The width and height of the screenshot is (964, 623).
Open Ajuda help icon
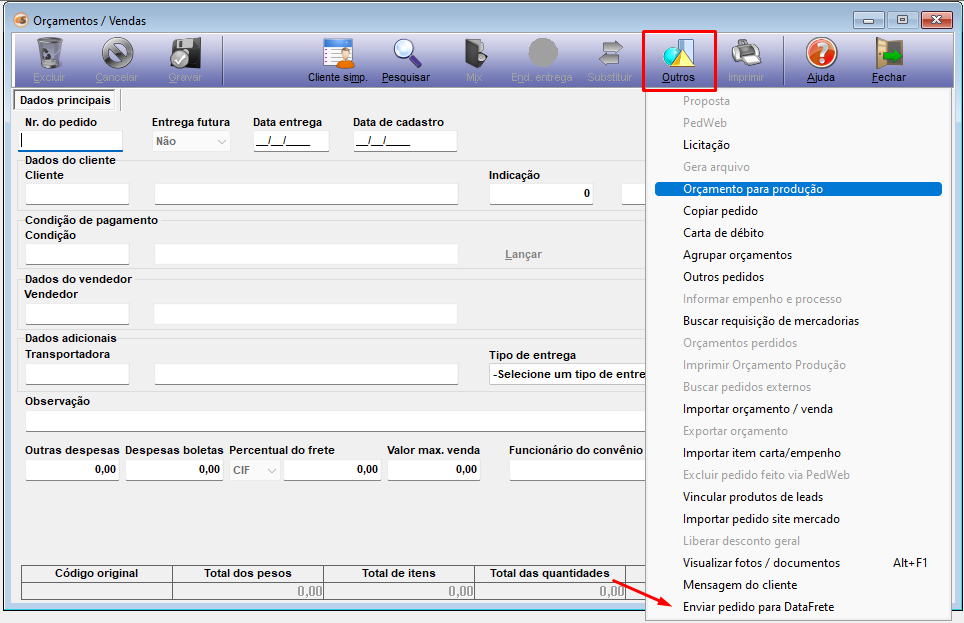pyautogui.click(x=821, y=54)
